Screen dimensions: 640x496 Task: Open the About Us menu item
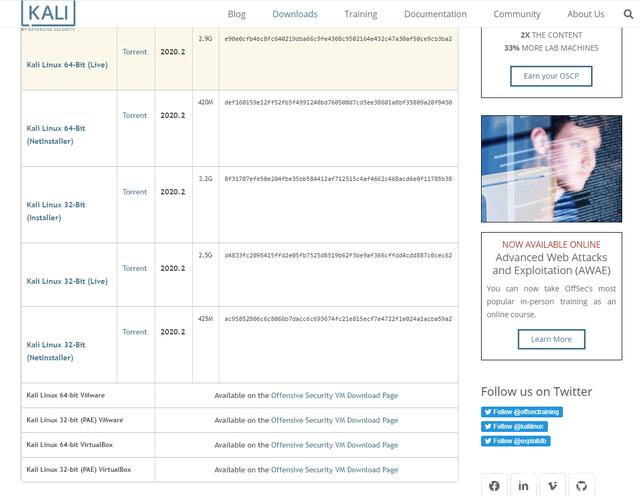[x=586, y=14]
